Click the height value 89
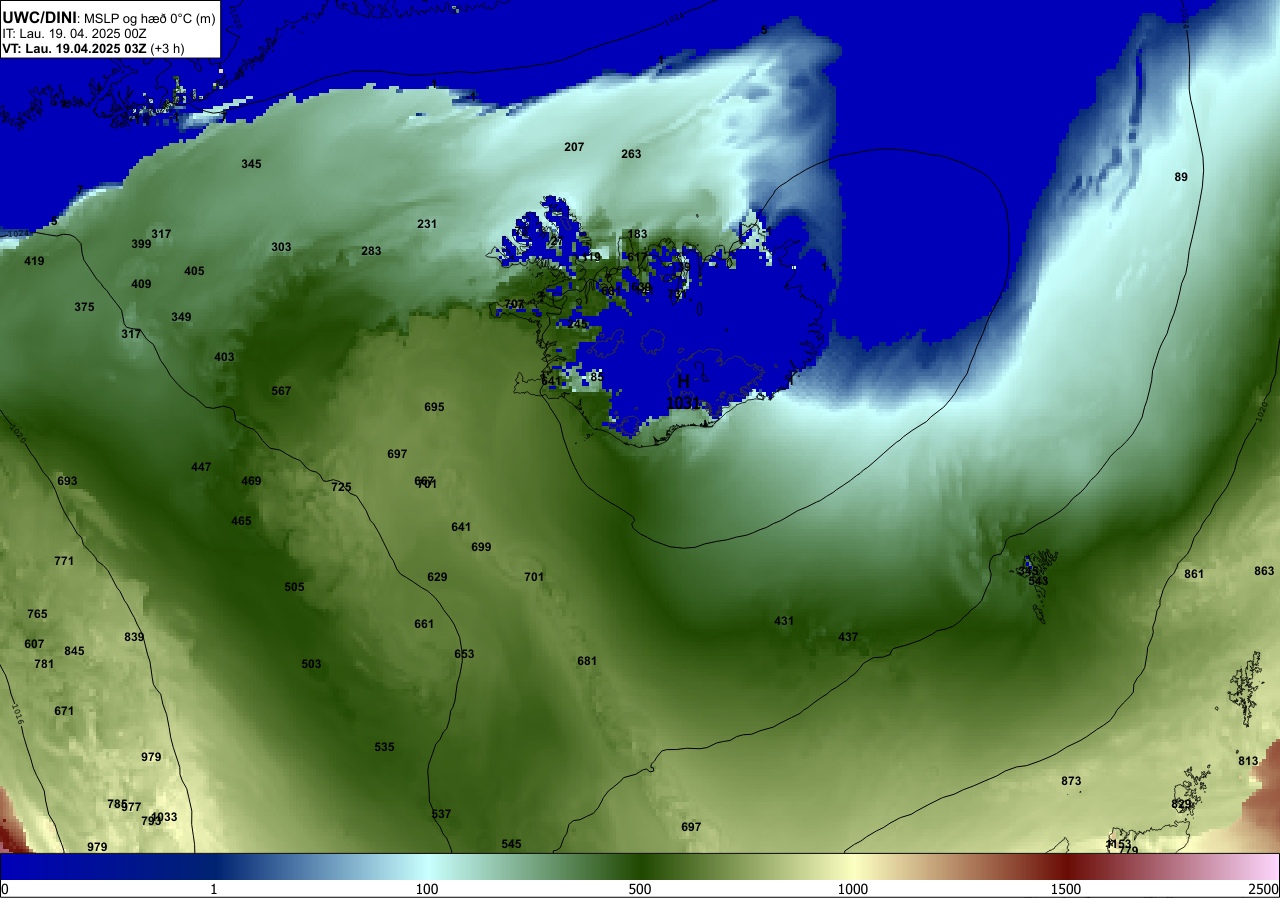This screenshot has height=898, width=1280. (x=1181, y=177)
